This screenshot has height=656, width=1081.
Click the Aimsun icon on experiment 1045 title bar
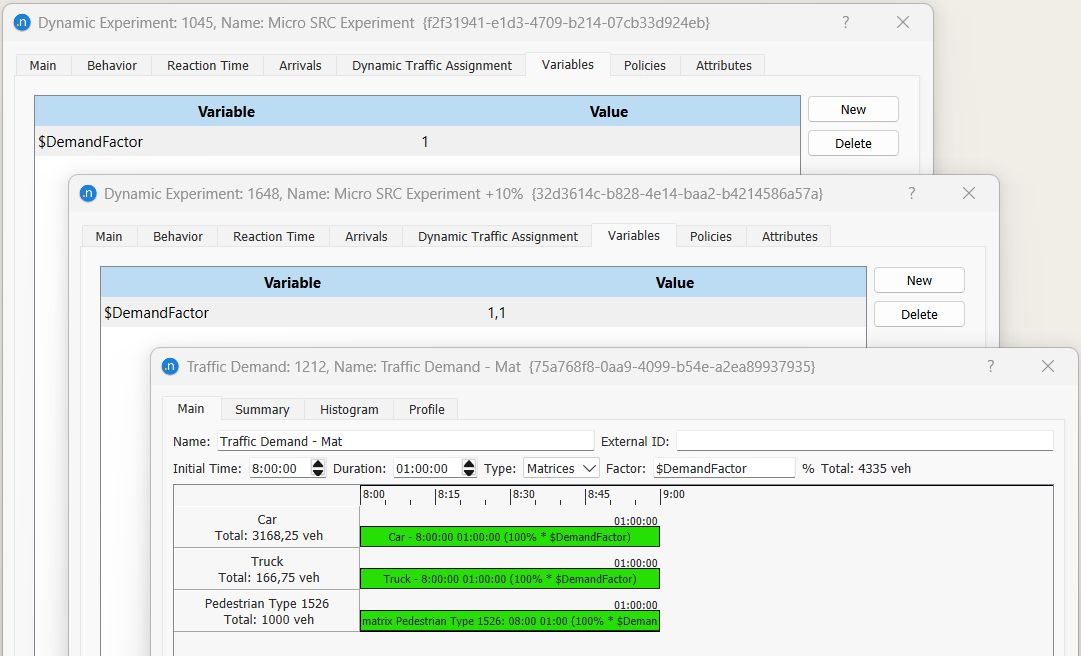22,22
